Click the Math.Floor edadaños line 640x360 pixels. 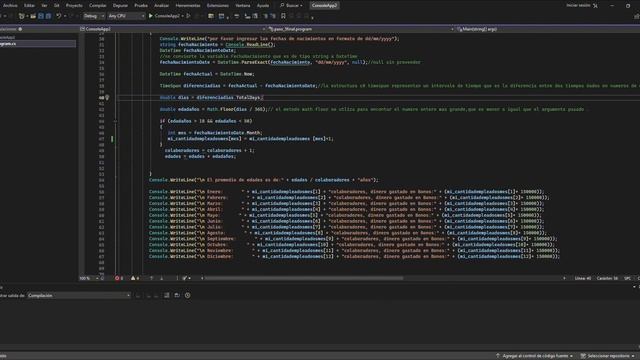[x=372, y=109]
